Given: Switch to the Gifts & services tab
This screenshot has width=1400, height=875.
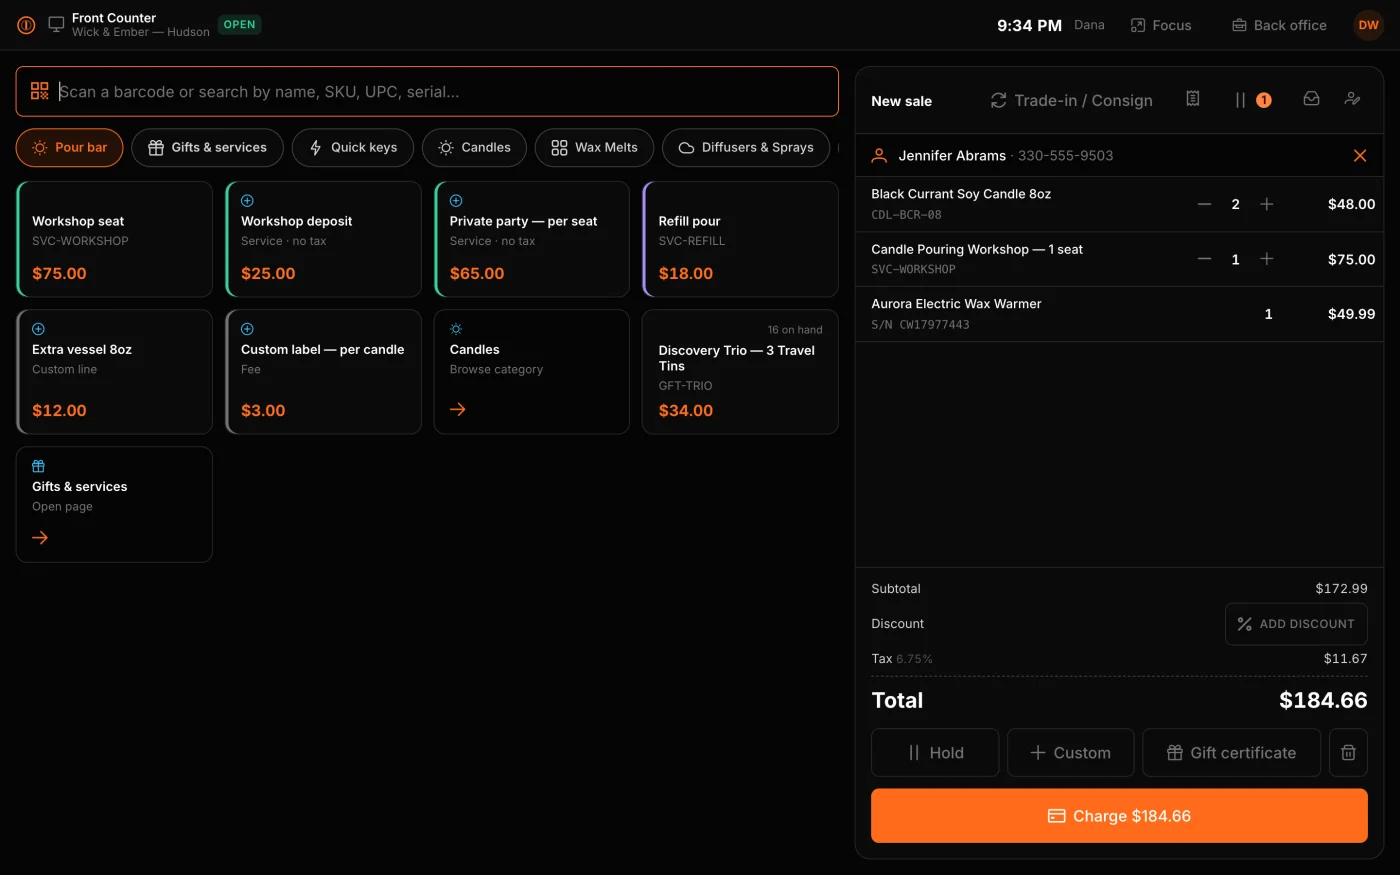Looking at the screenshot, I should click(207, 148).
